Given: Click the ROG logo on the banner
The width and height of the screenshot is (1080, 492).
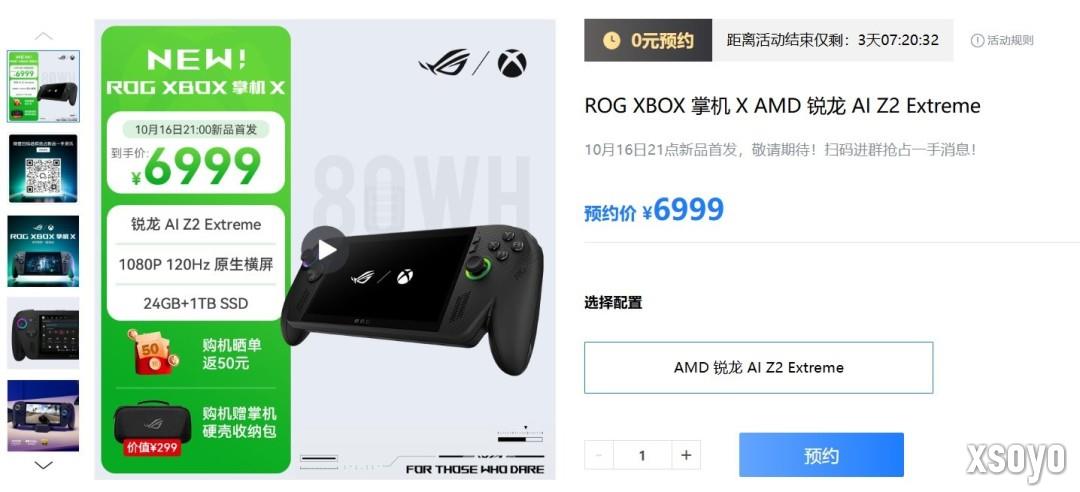Looking at the screenshot, I should coord(444,63).
